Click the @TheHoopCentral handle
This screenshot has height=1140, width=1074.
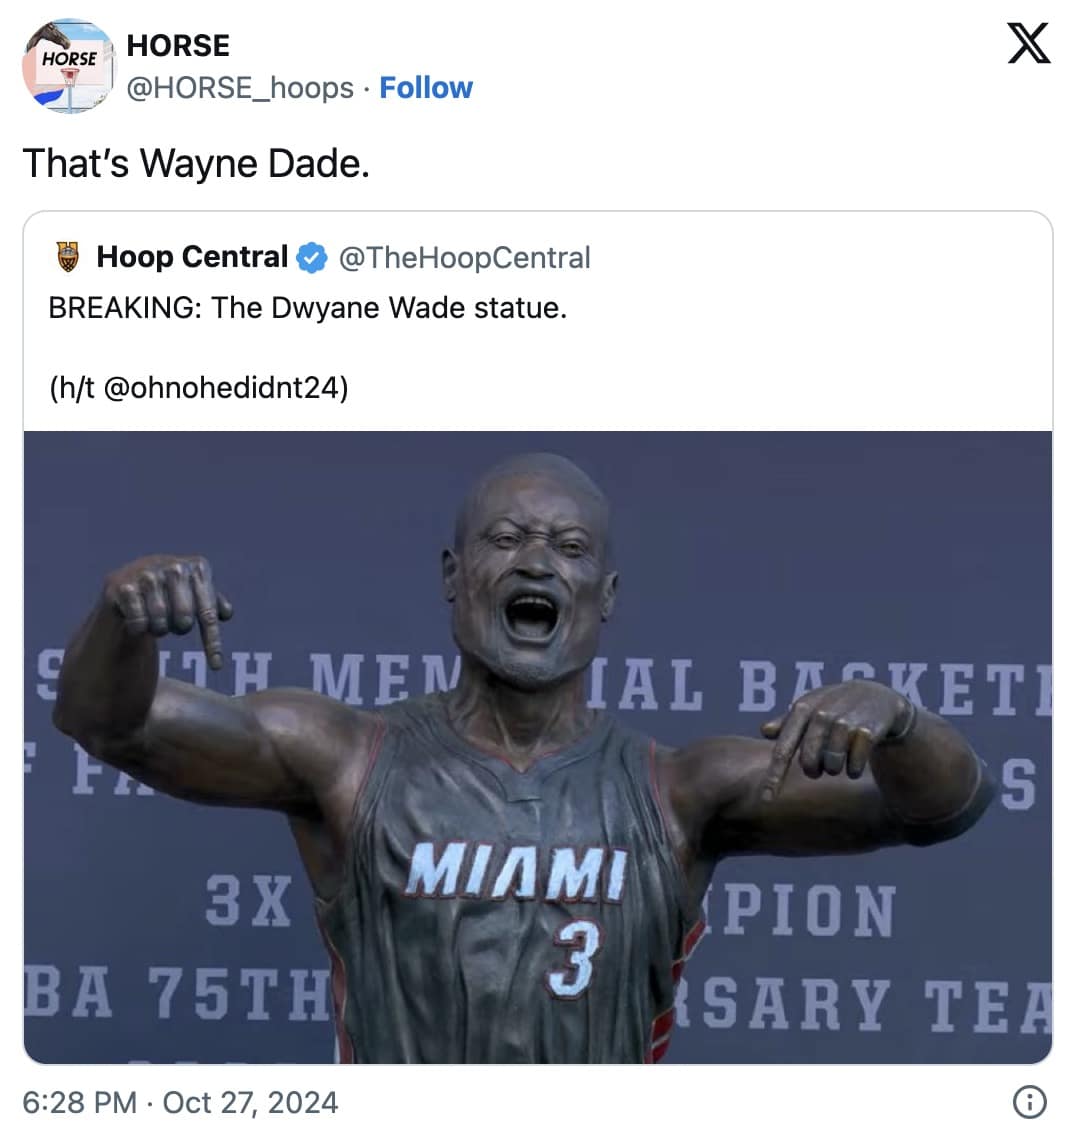[x=465, y=258]
